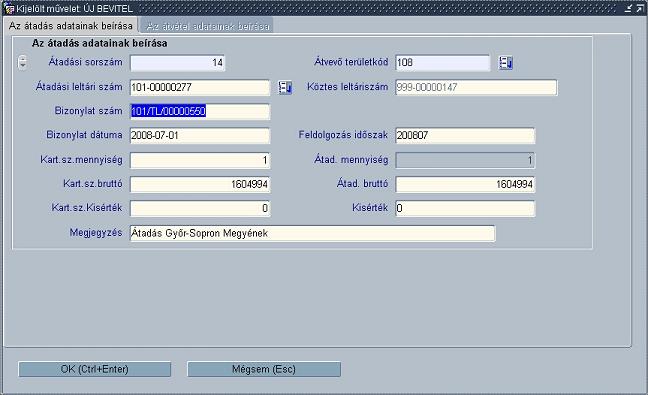The width and height of the screenshot is (648, 395).
Task: Click the Feldolgozás időszak field 200807
Action: pos(465,136)
